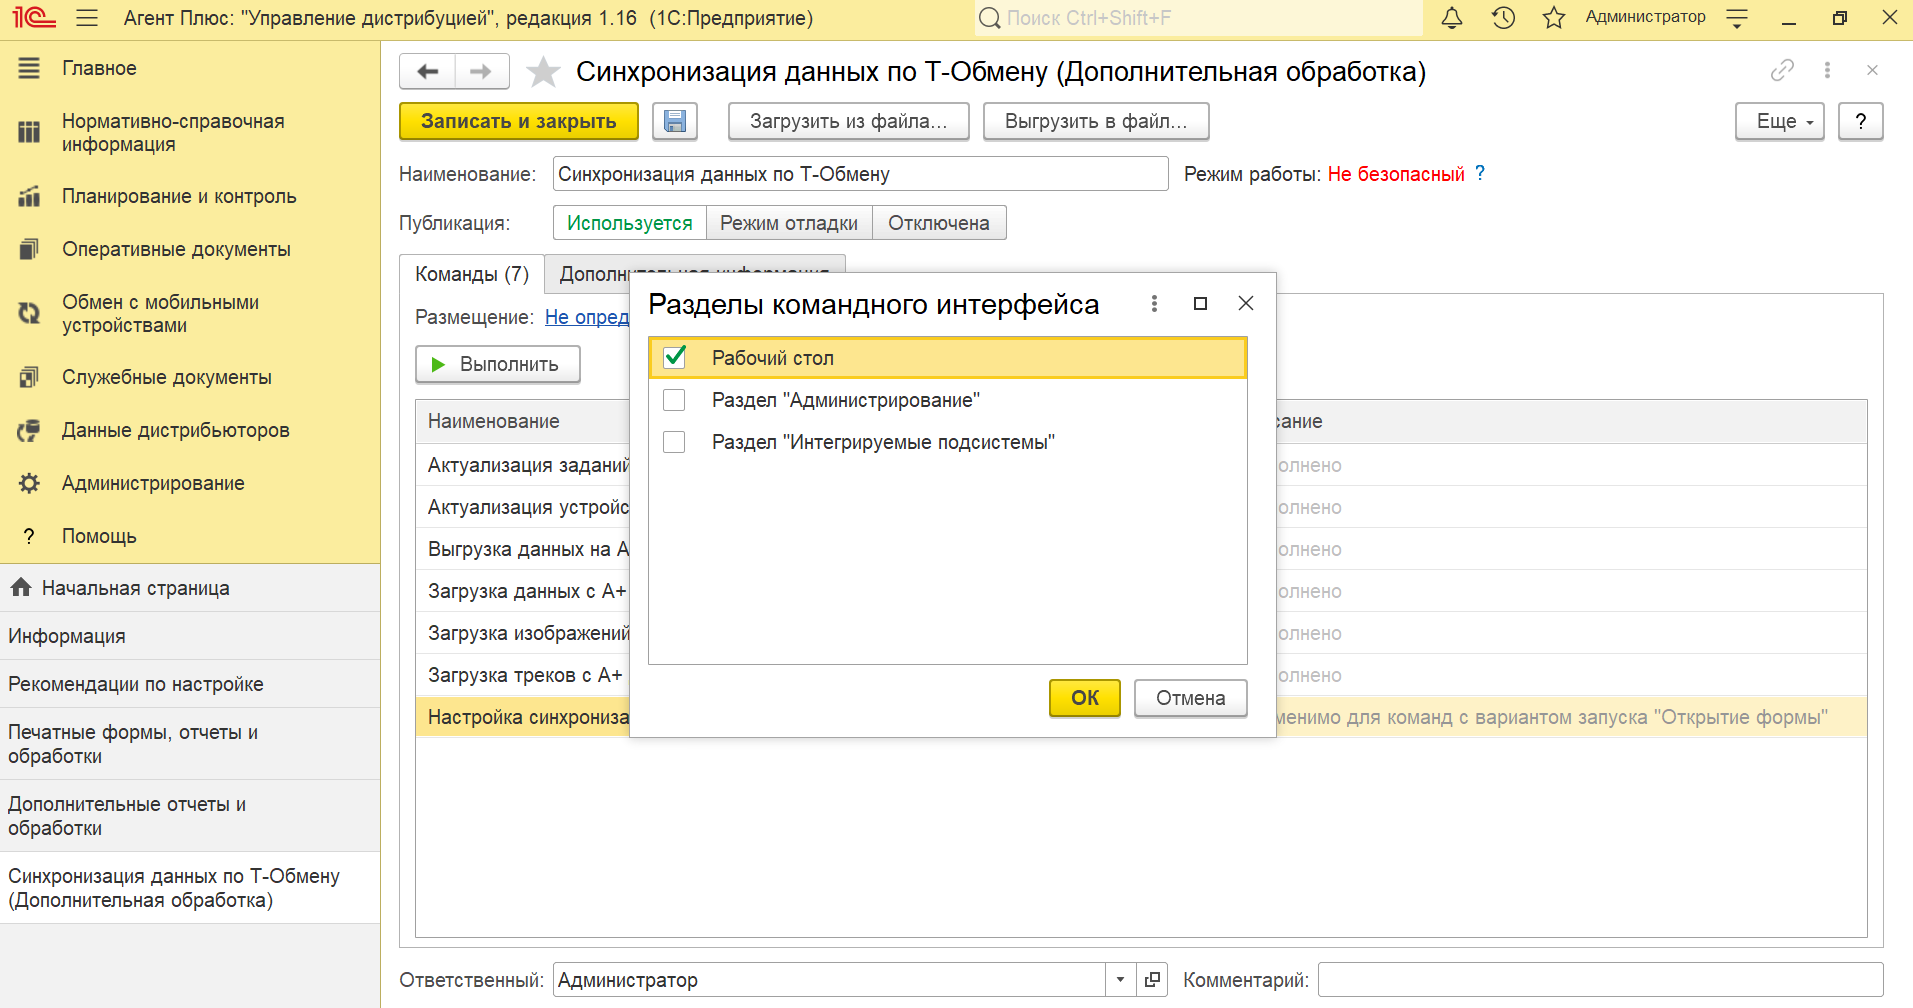This screenshot has width=1913, height=1008.
Task: Select Используется publication mode
Action: pos(630,223)
